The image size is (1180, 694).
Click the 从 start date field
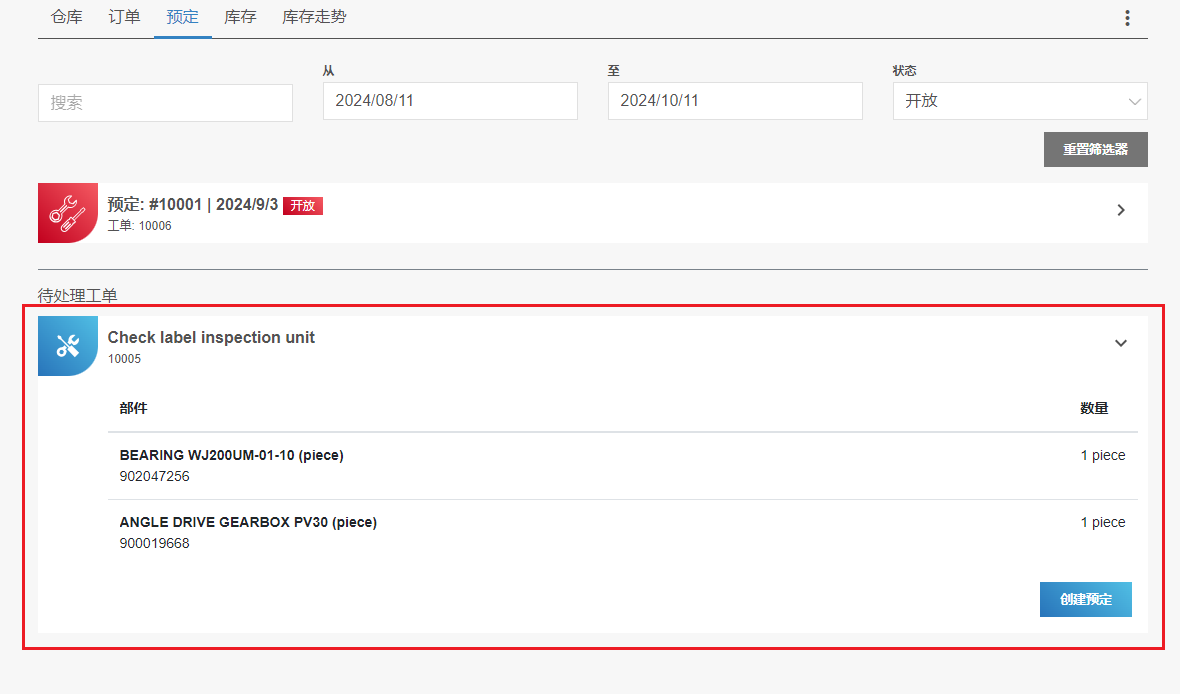450,101
